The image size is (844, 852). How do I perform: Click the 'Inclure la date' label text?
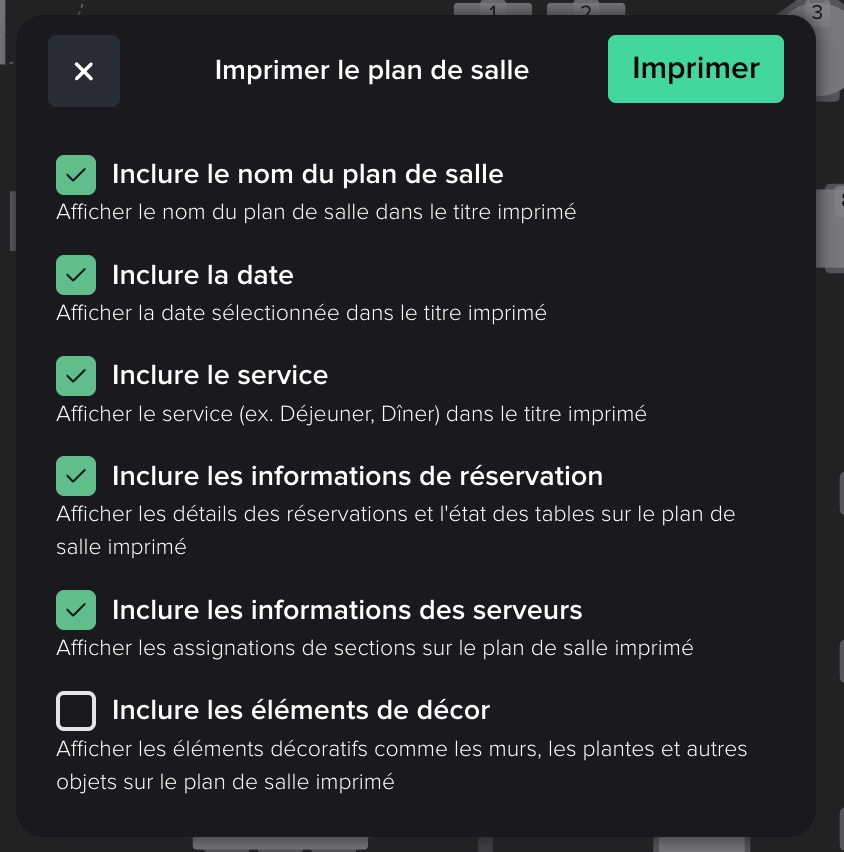[202, 275]
